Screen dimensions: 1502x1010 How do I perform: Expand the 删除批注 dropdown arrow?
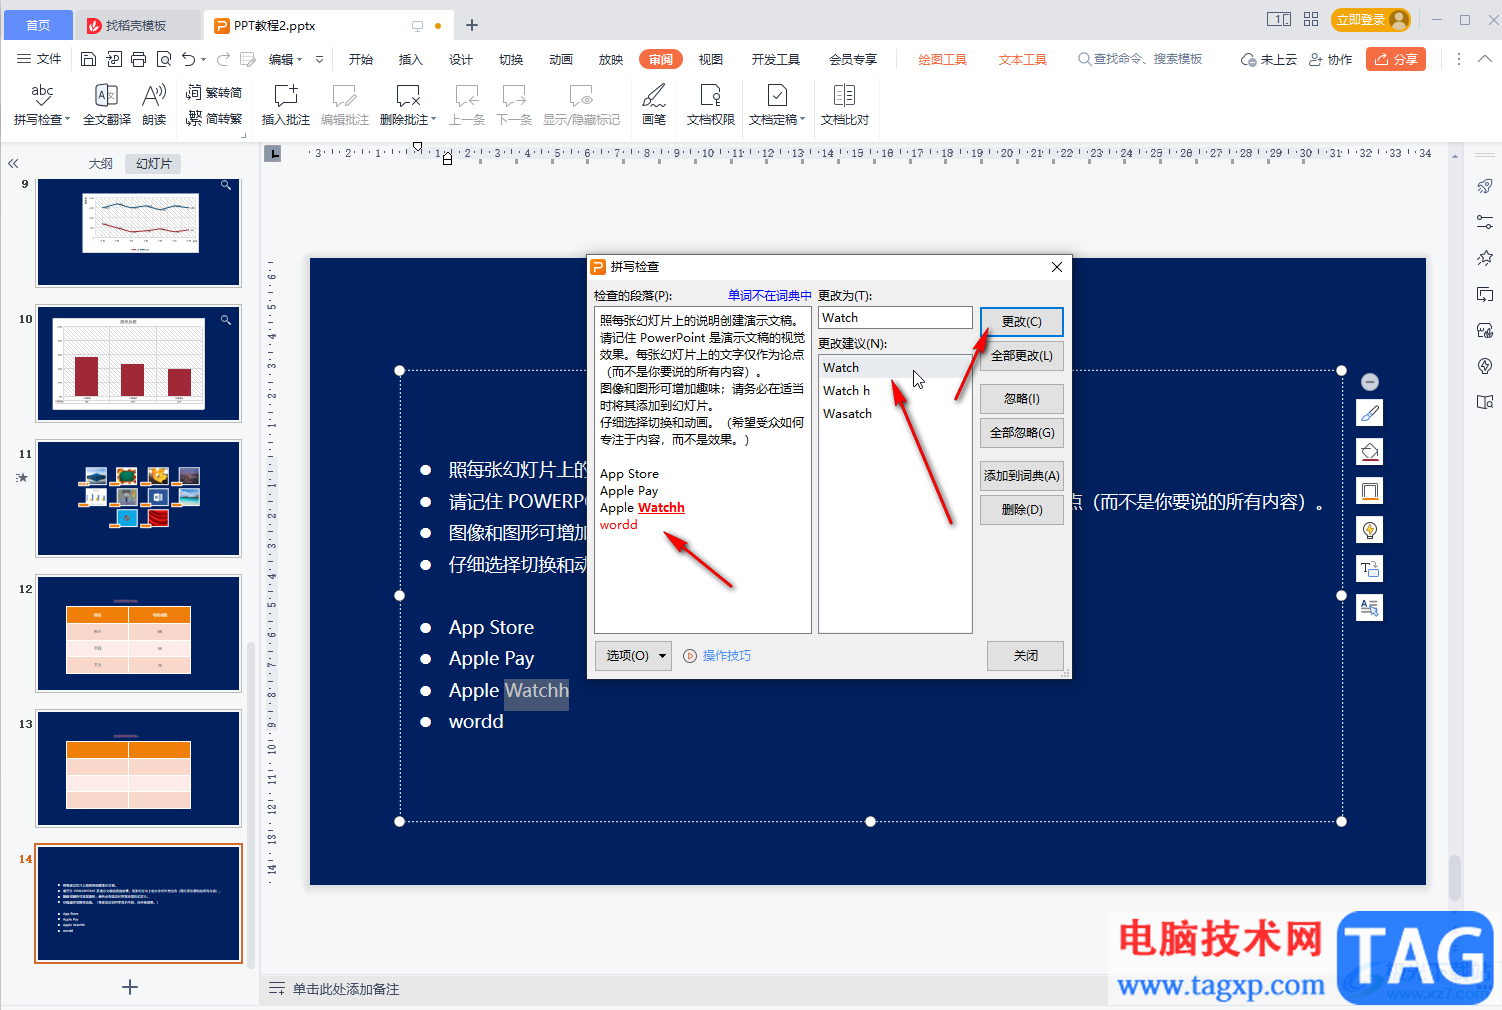[x=433, y=120]
